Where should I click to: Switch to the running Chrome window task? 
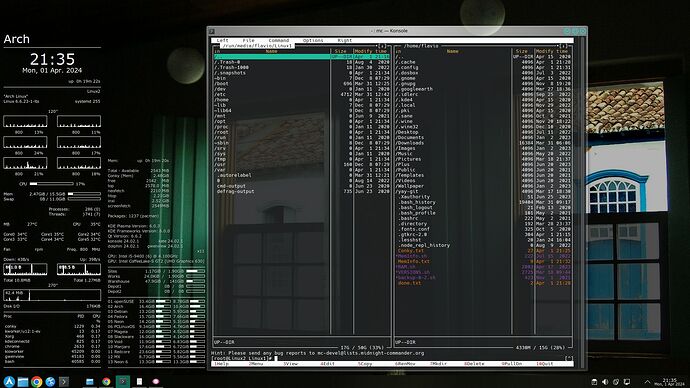(106, 381)
